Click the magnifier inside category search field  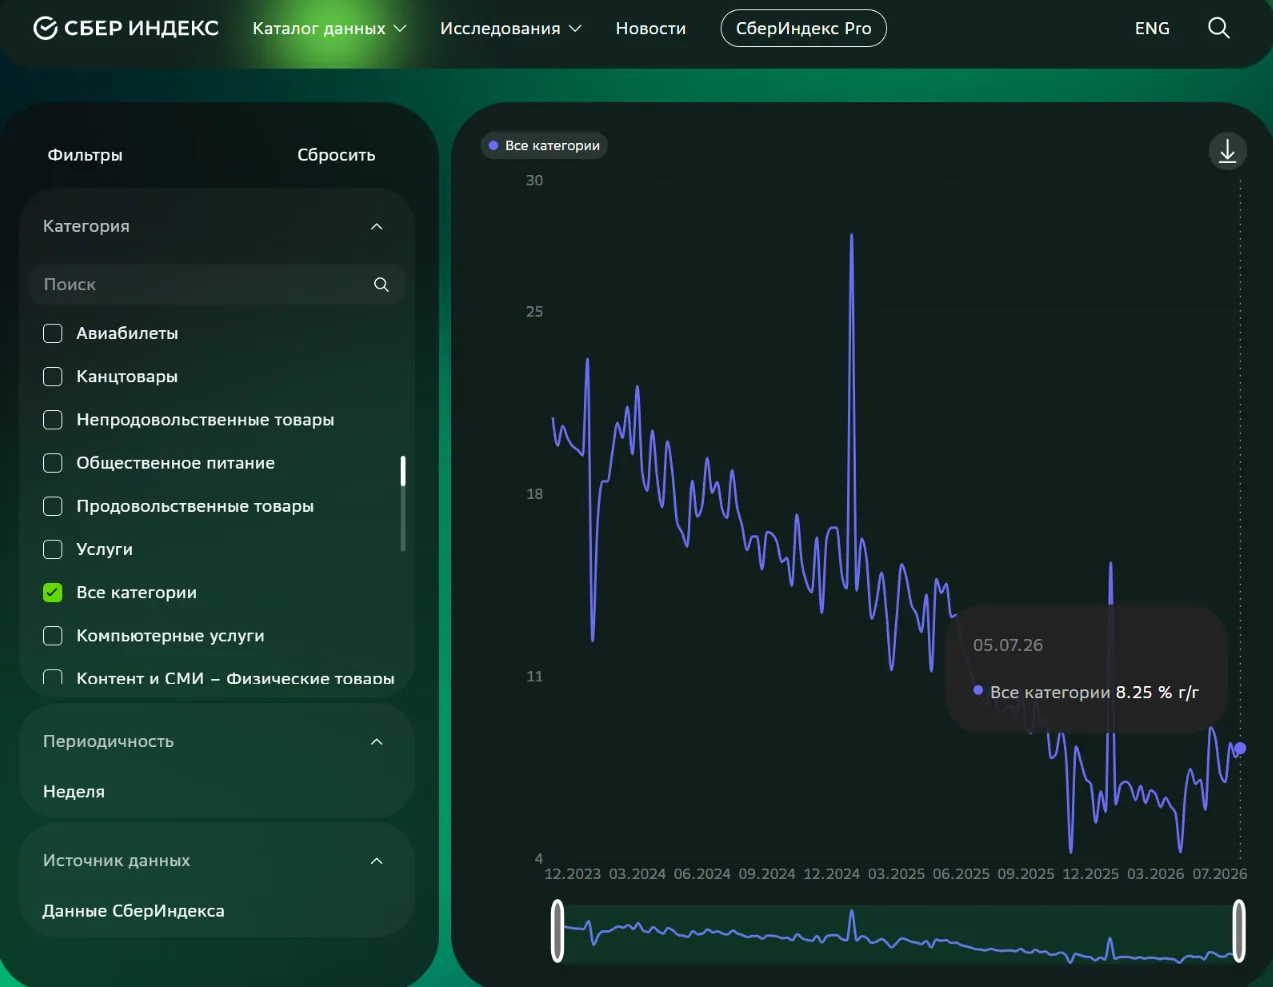[381, 285]
